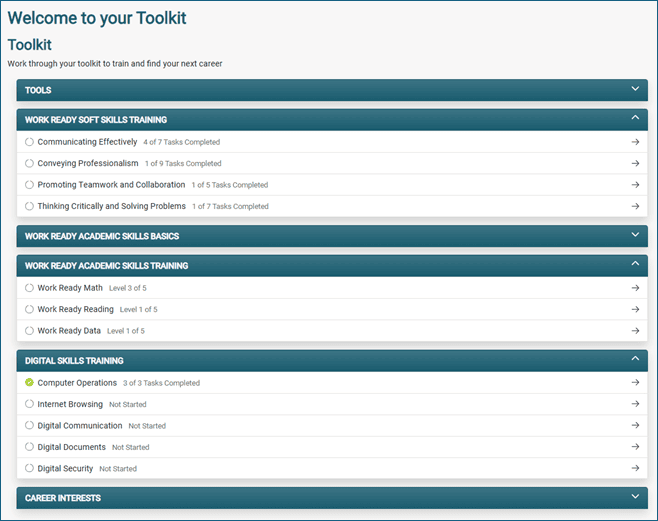Click status circle beside Work Ready Reading
Viewport: 658px width, 521px height.
29,309
